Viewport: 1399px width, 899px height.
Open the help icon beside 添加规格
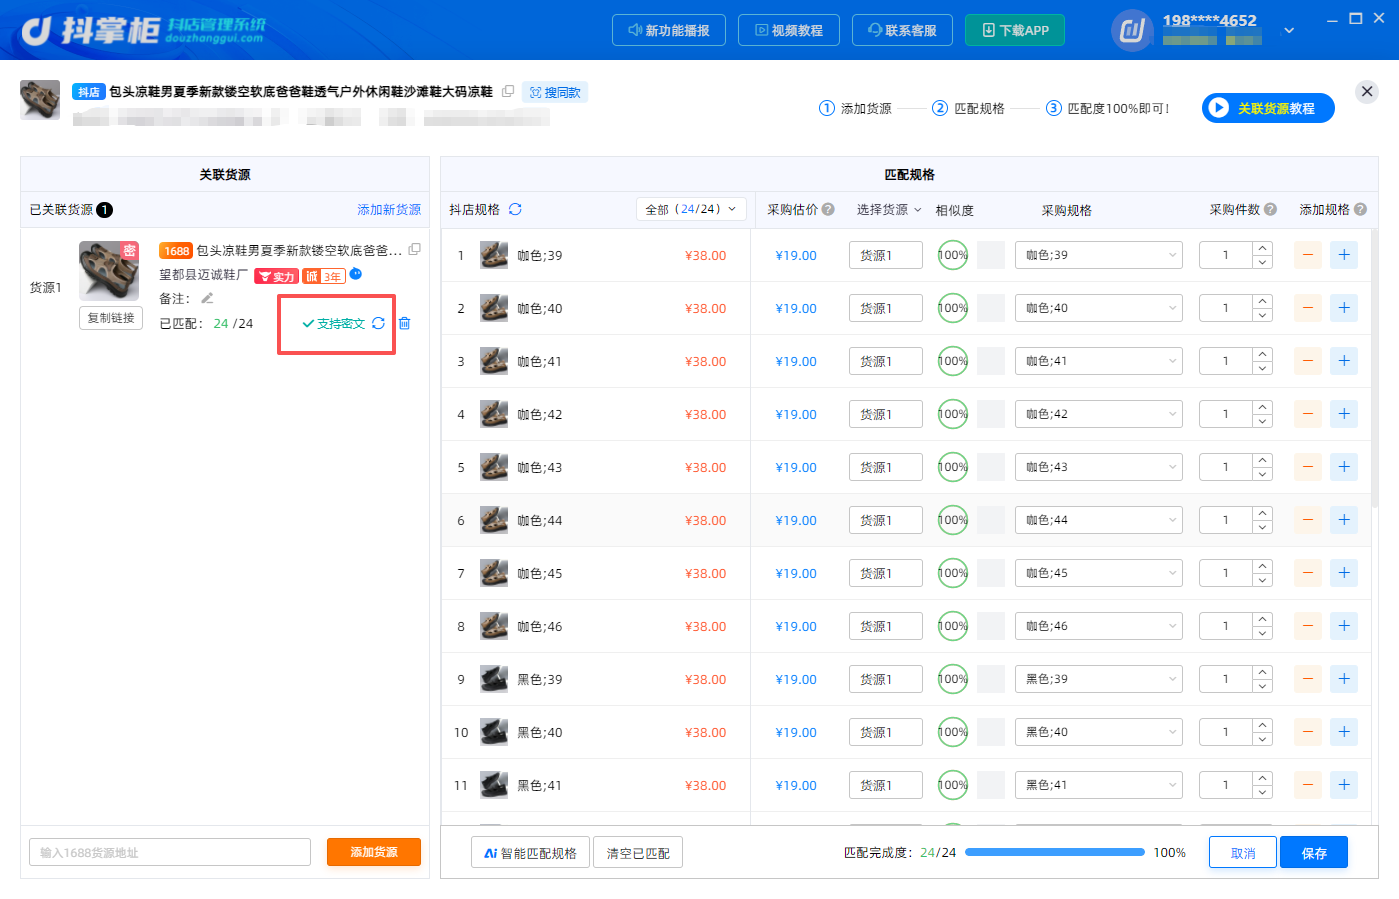[x=1360, y=209]
